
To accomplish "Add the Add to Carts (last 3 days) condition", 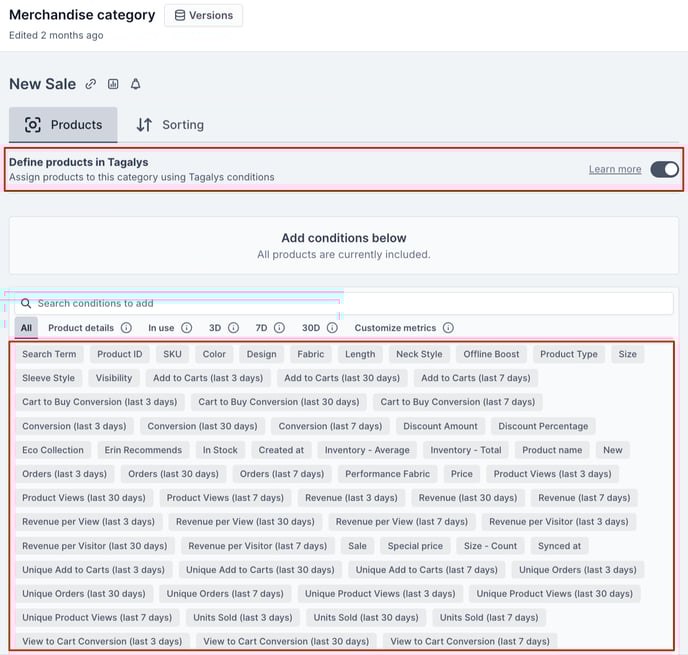I will [x=208, y=378].
